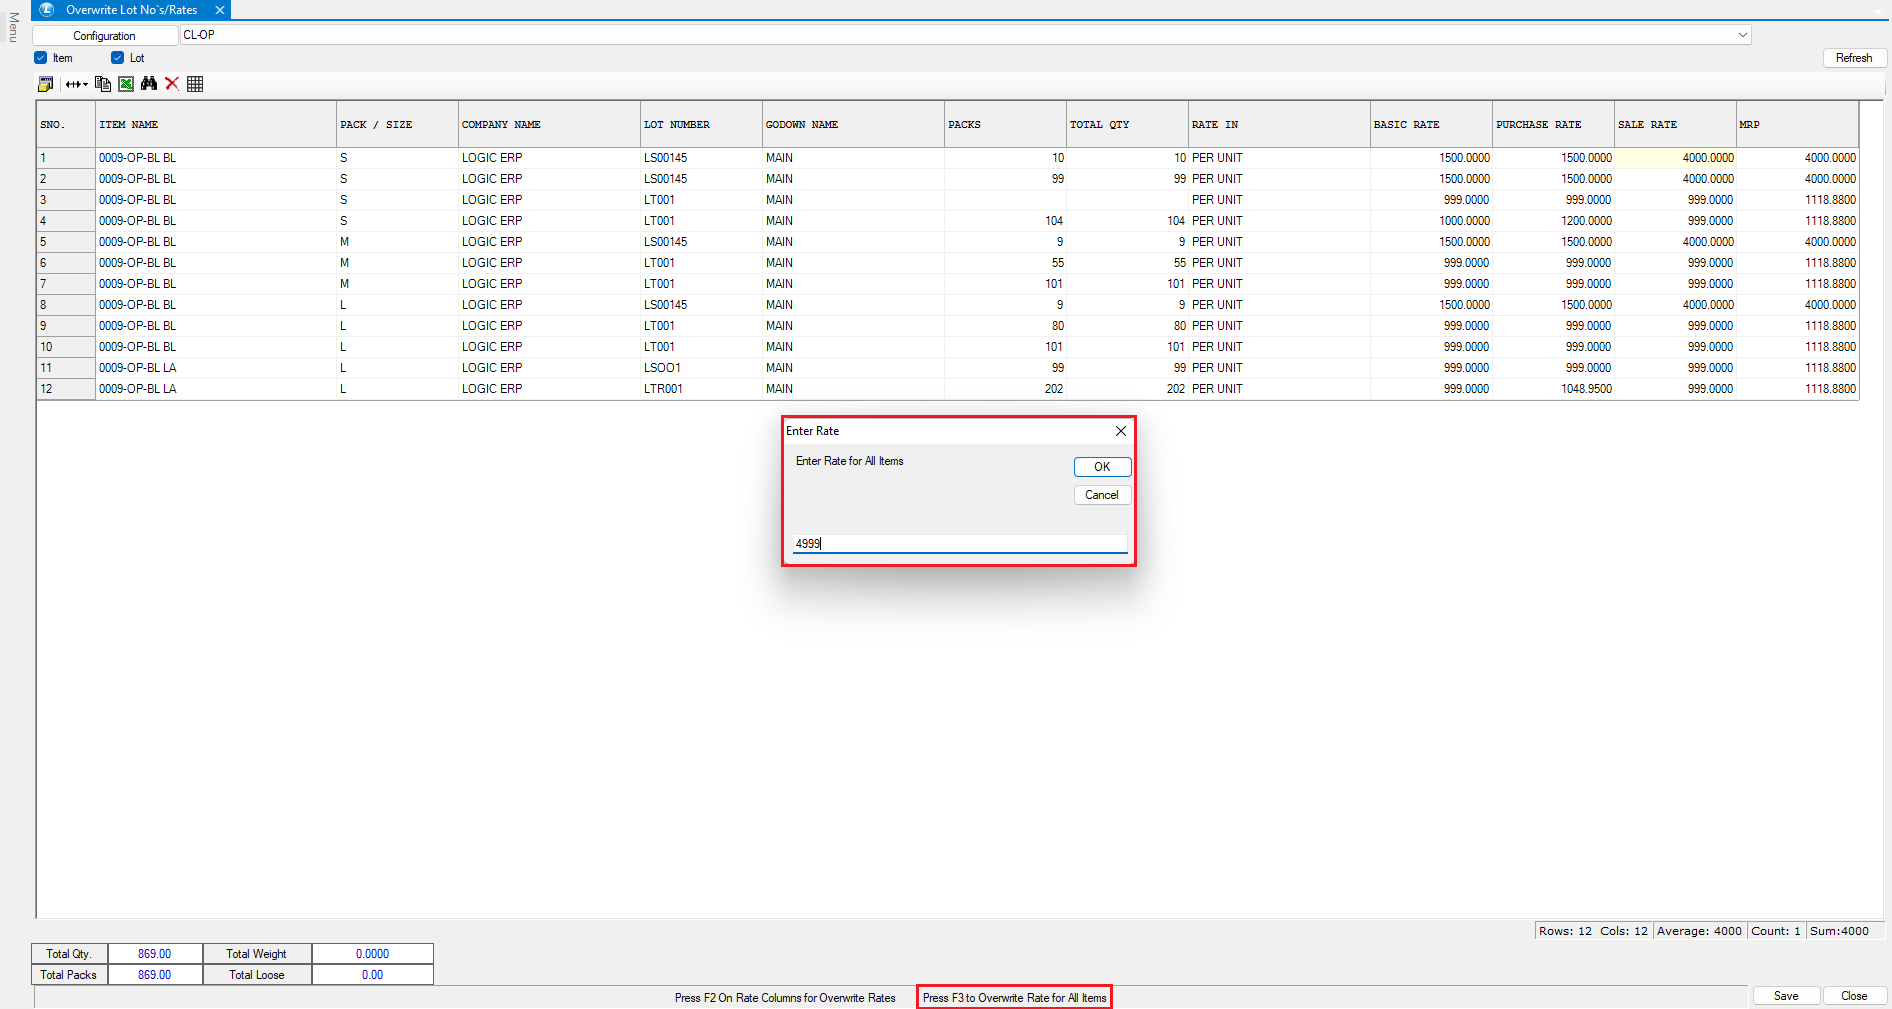
Task: Uncheck the Lot checkbox
Action: pyautogui.click(x=117, y=58)
